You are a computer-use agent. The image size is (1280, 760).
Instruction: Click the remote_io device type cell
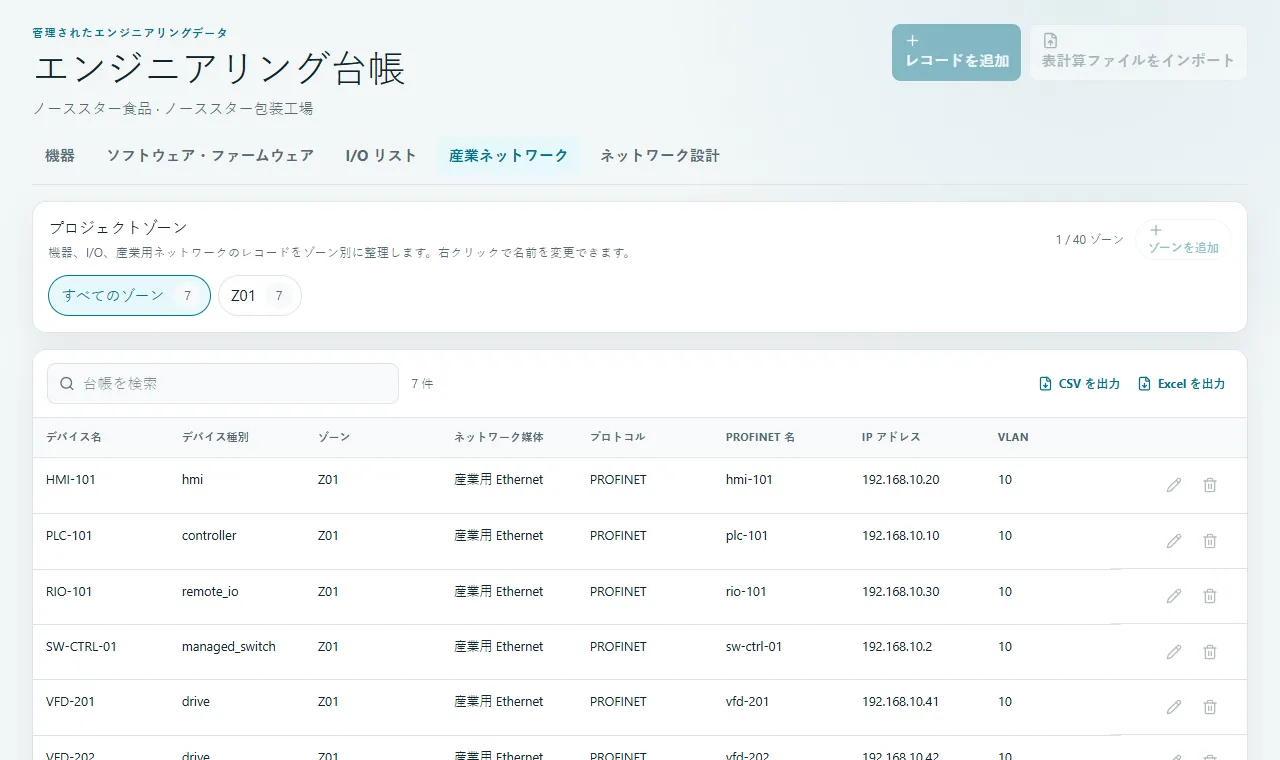click(210, 592)
